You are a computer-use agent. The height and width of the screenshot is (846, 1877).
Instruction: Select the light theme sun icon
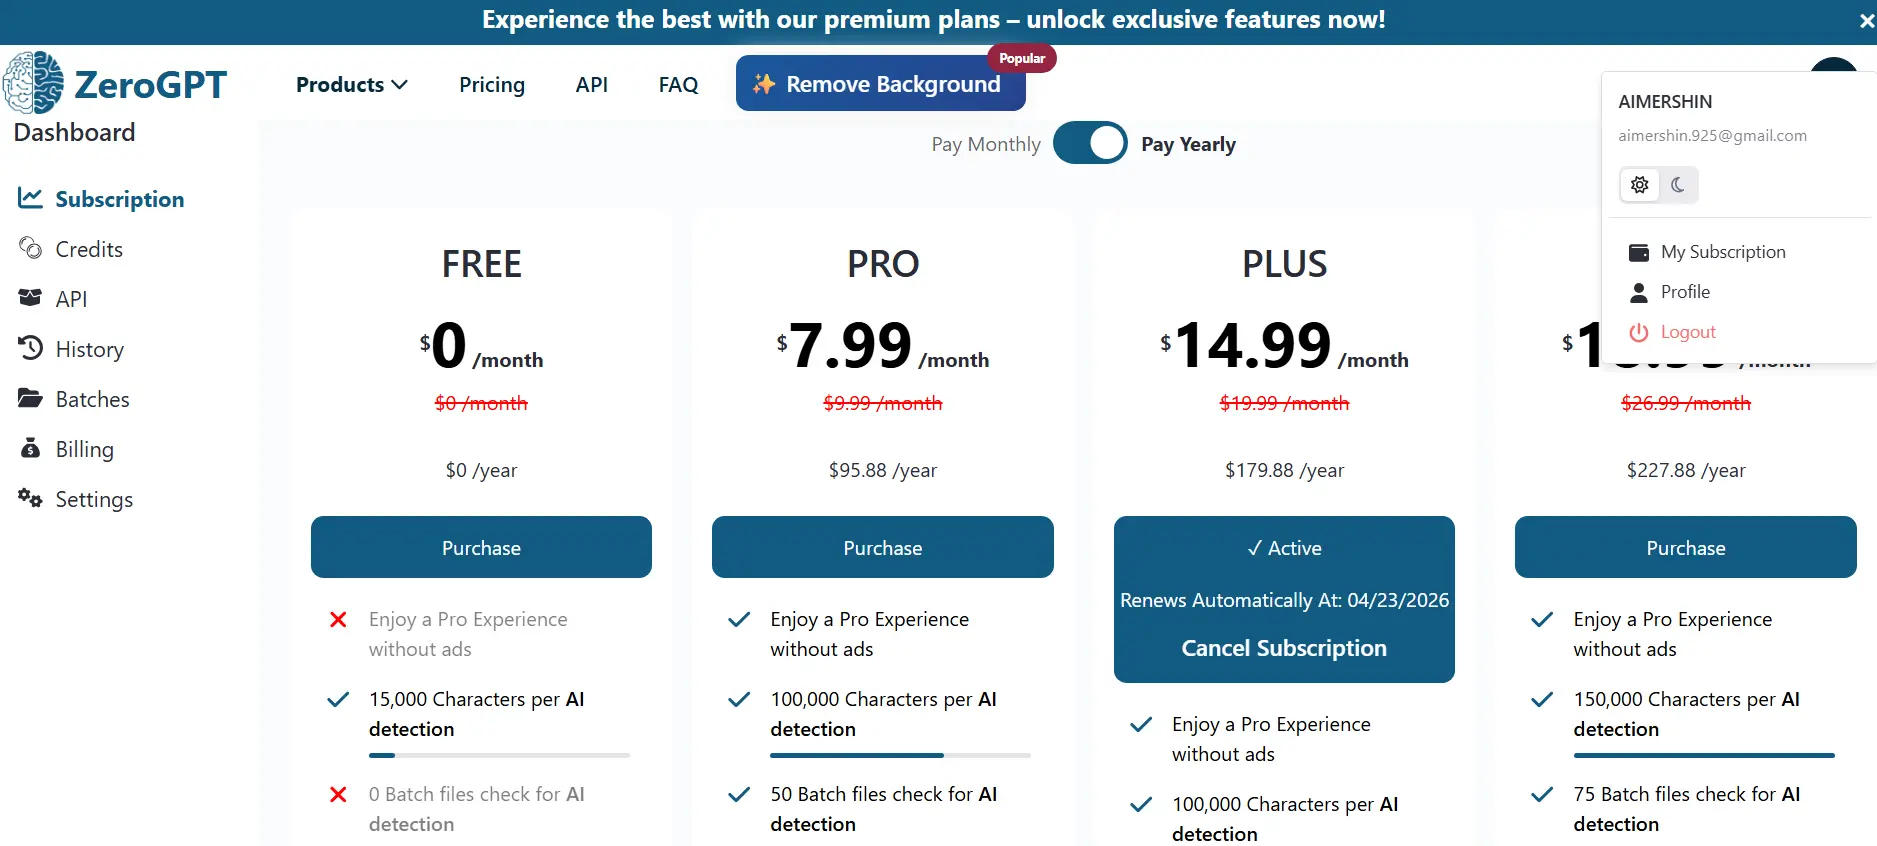pos(1640,185)
